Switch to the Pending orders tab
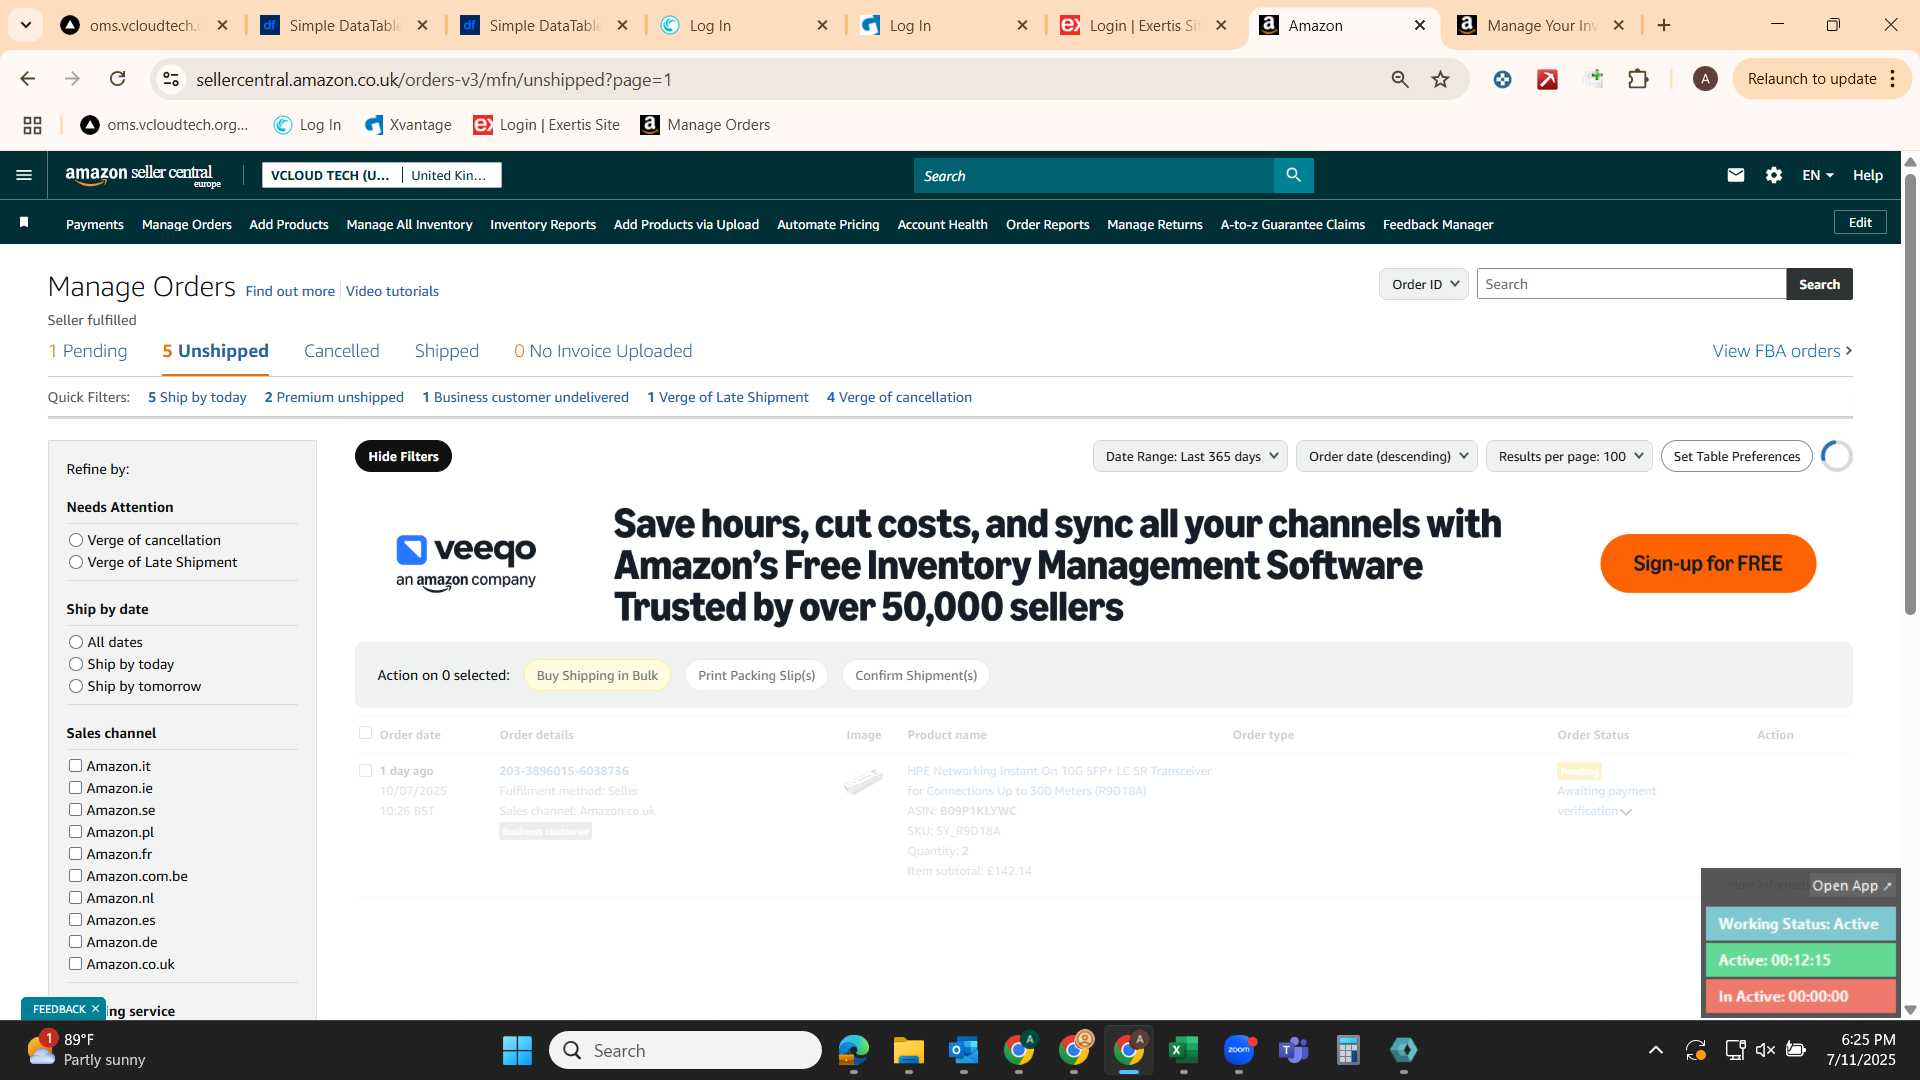 [88, 351]
